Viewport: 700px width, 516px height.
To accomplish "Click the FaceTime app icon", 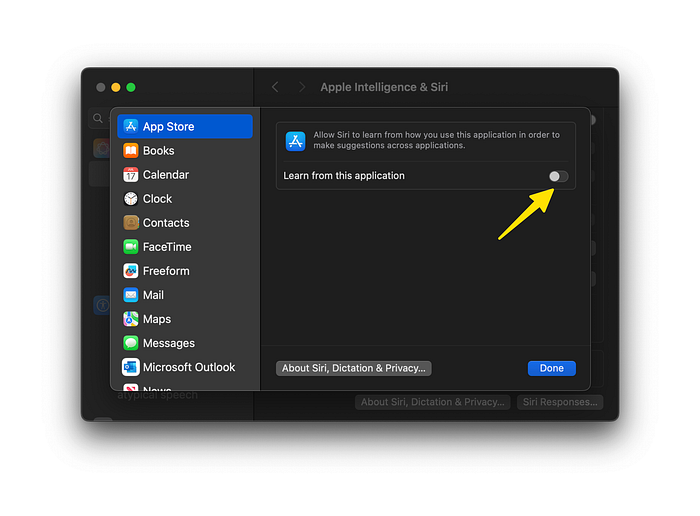I will click(131, 247).
